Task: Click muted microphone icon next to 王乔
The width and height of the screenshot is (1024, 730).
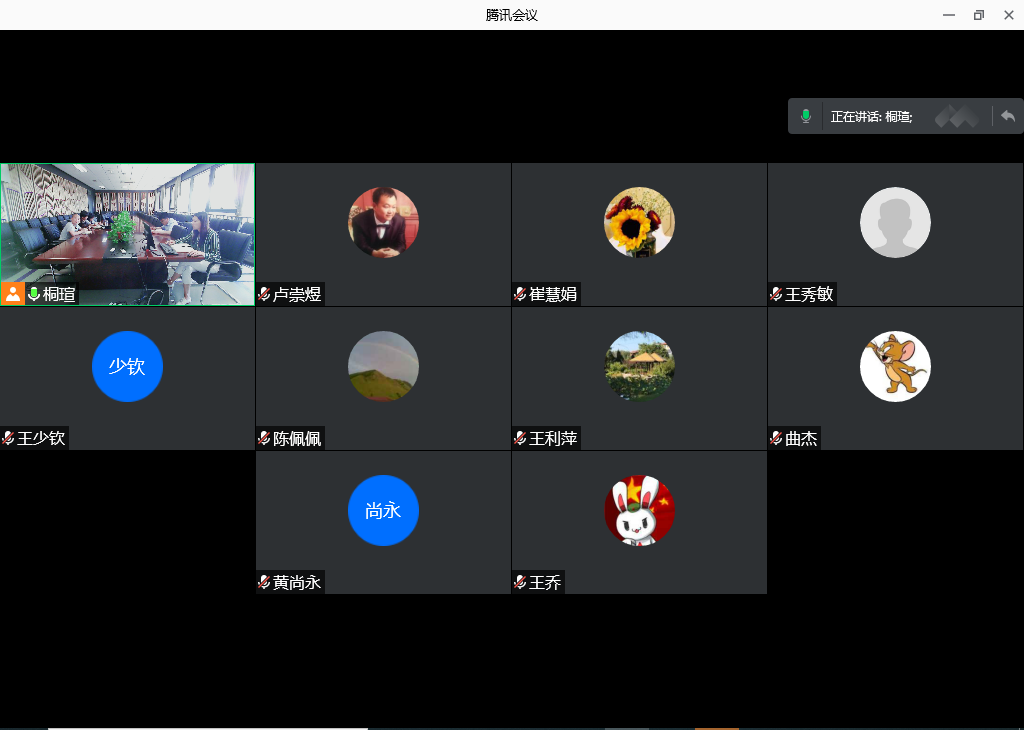Action: [520, 582]
